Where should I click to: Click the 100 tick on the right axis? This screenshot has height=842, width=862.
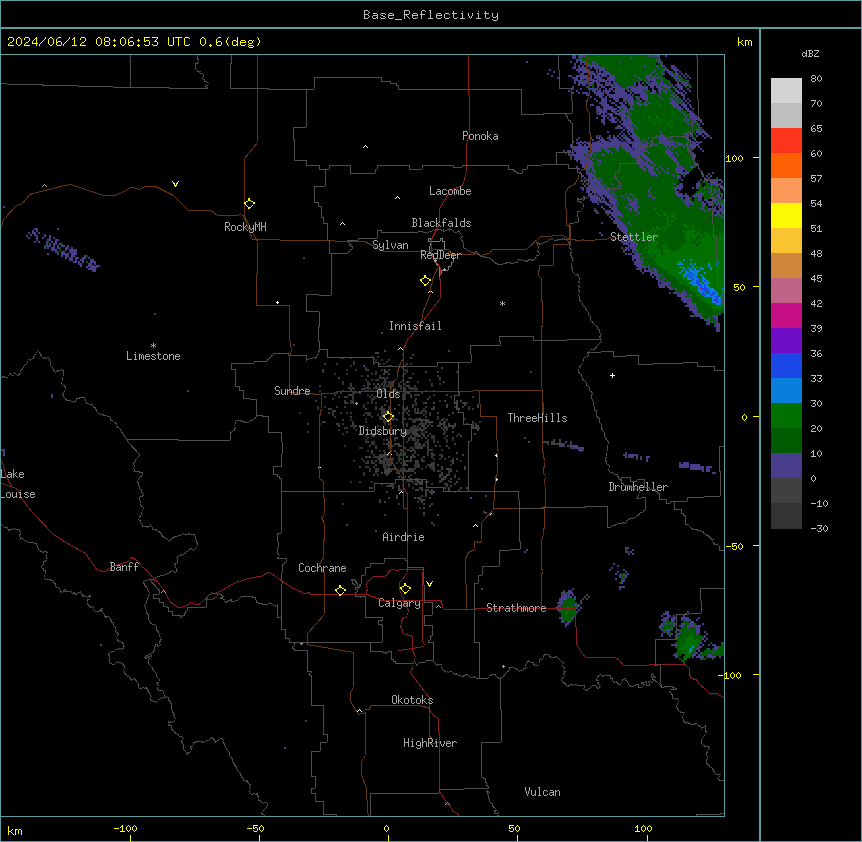point(734,158)
